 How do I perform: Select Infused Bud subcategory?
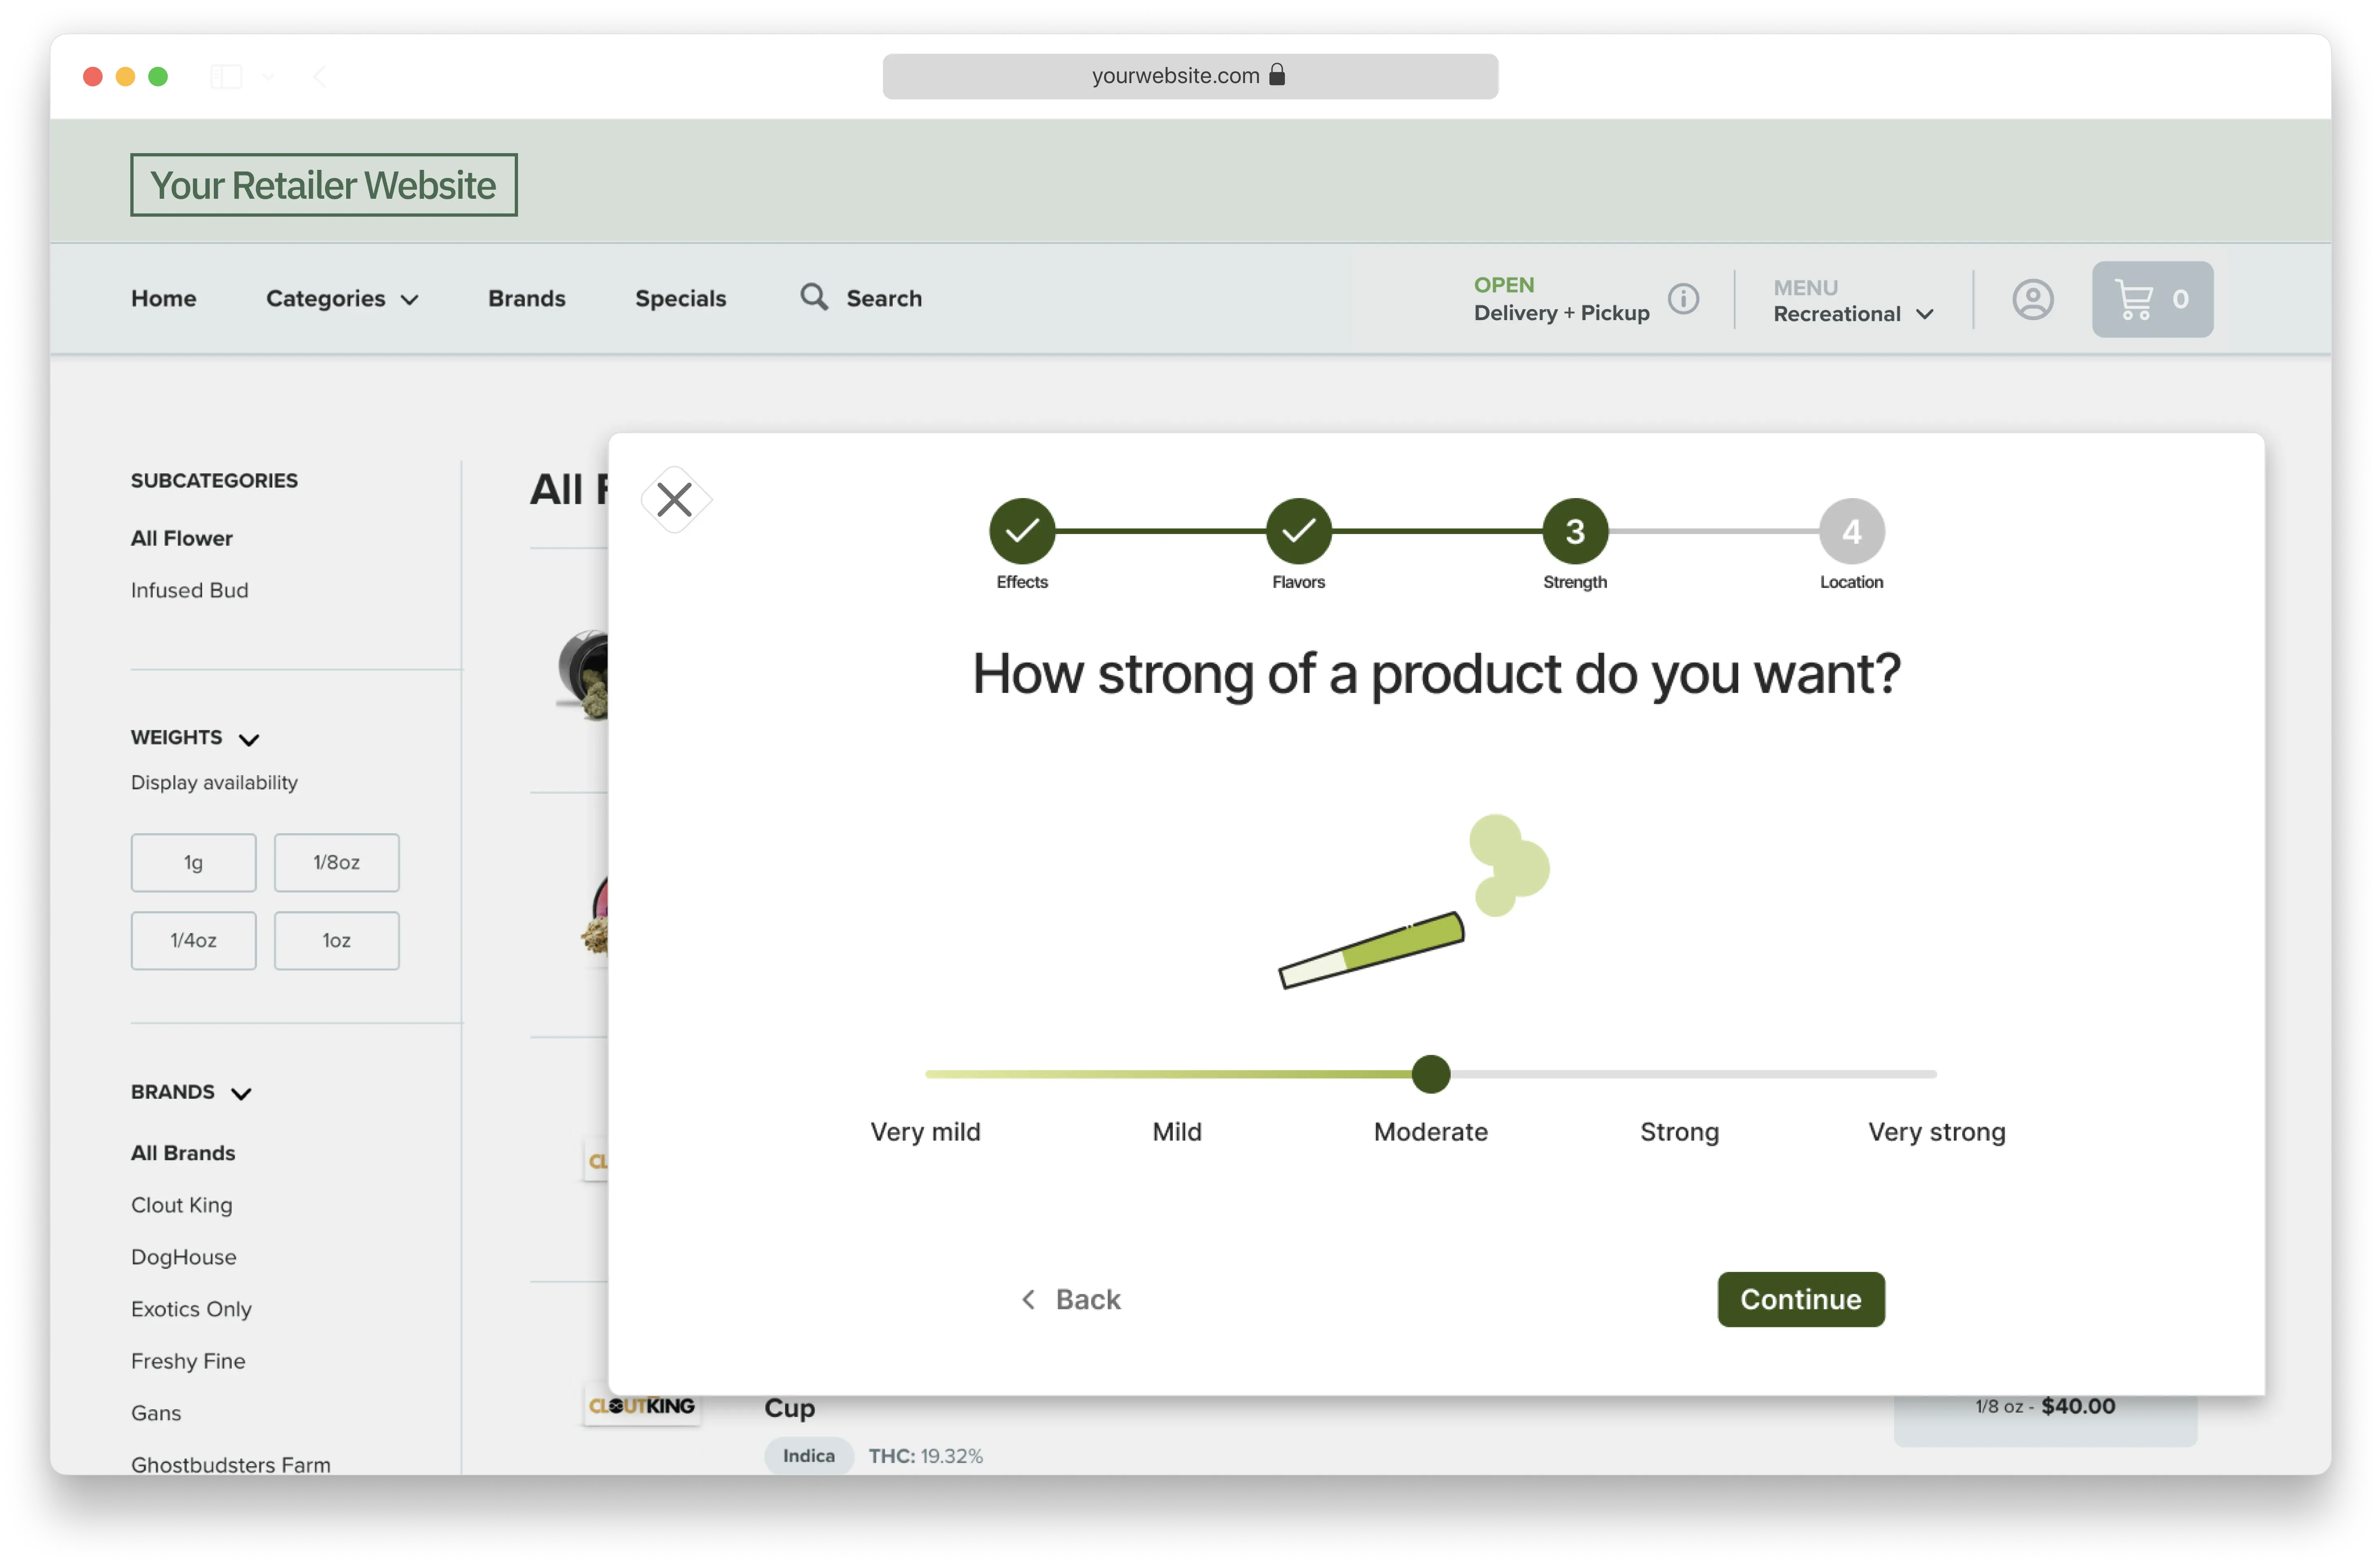(190, 590)
